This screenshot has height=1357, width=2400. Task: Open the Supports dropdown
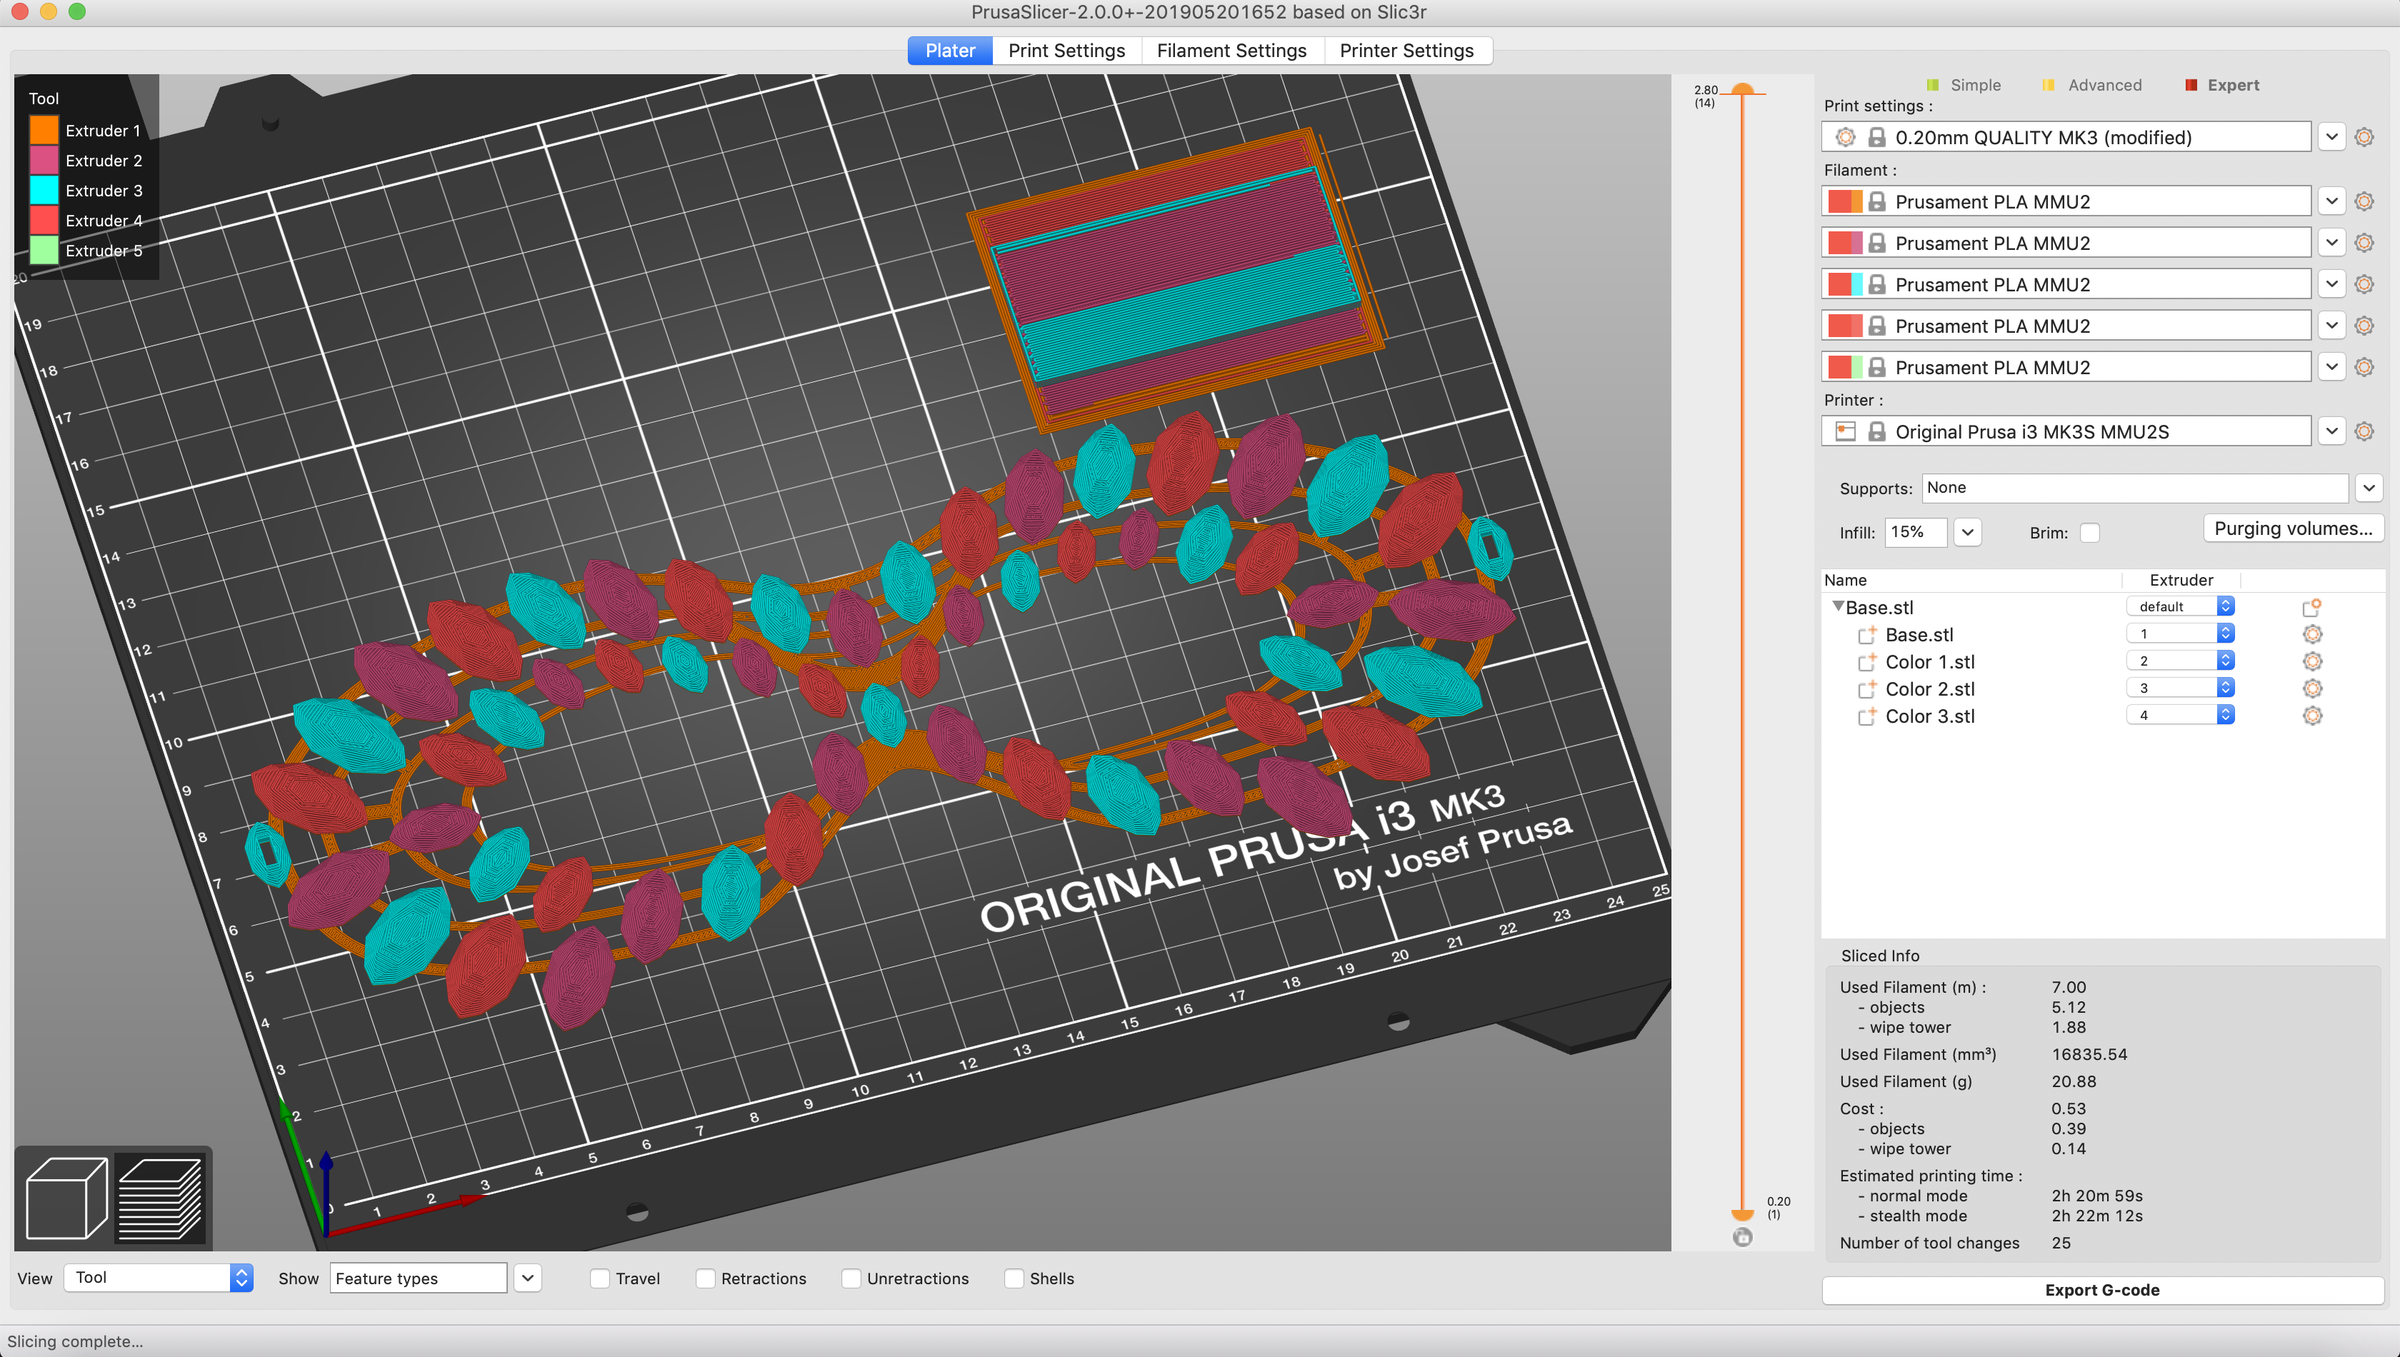pos(2368,488)
